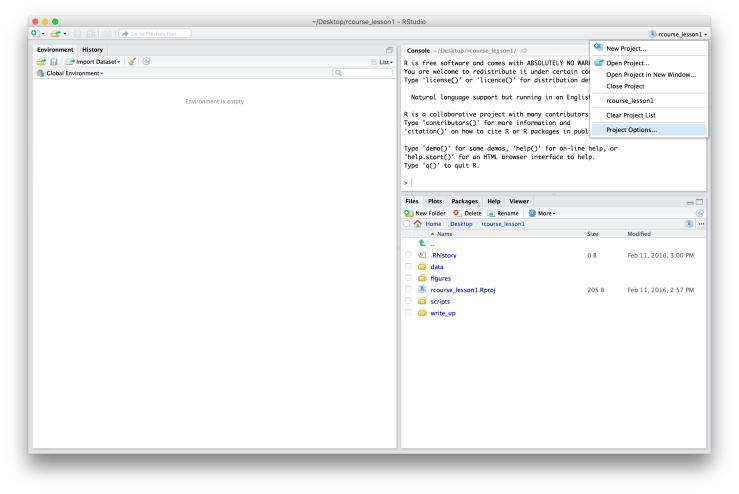Viewport: 739px width, 494px height.
Task: Open the More gear dropdown
Action: click(542, 213)
